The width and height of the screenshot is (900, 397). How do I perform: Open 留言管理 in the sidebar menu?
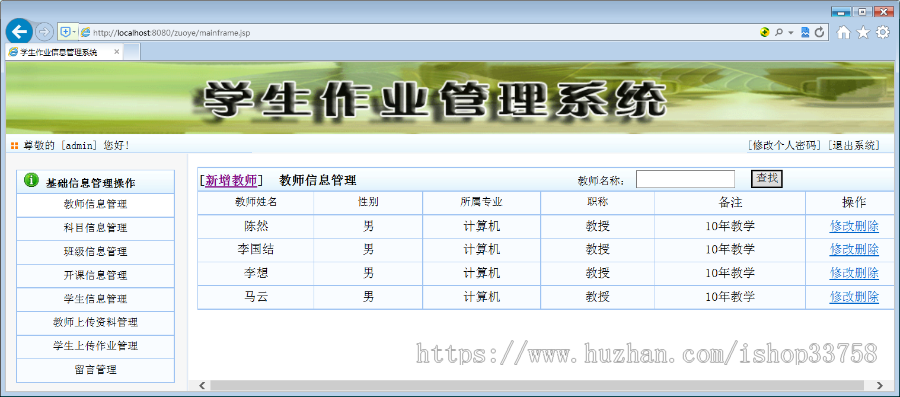[95, 370]
